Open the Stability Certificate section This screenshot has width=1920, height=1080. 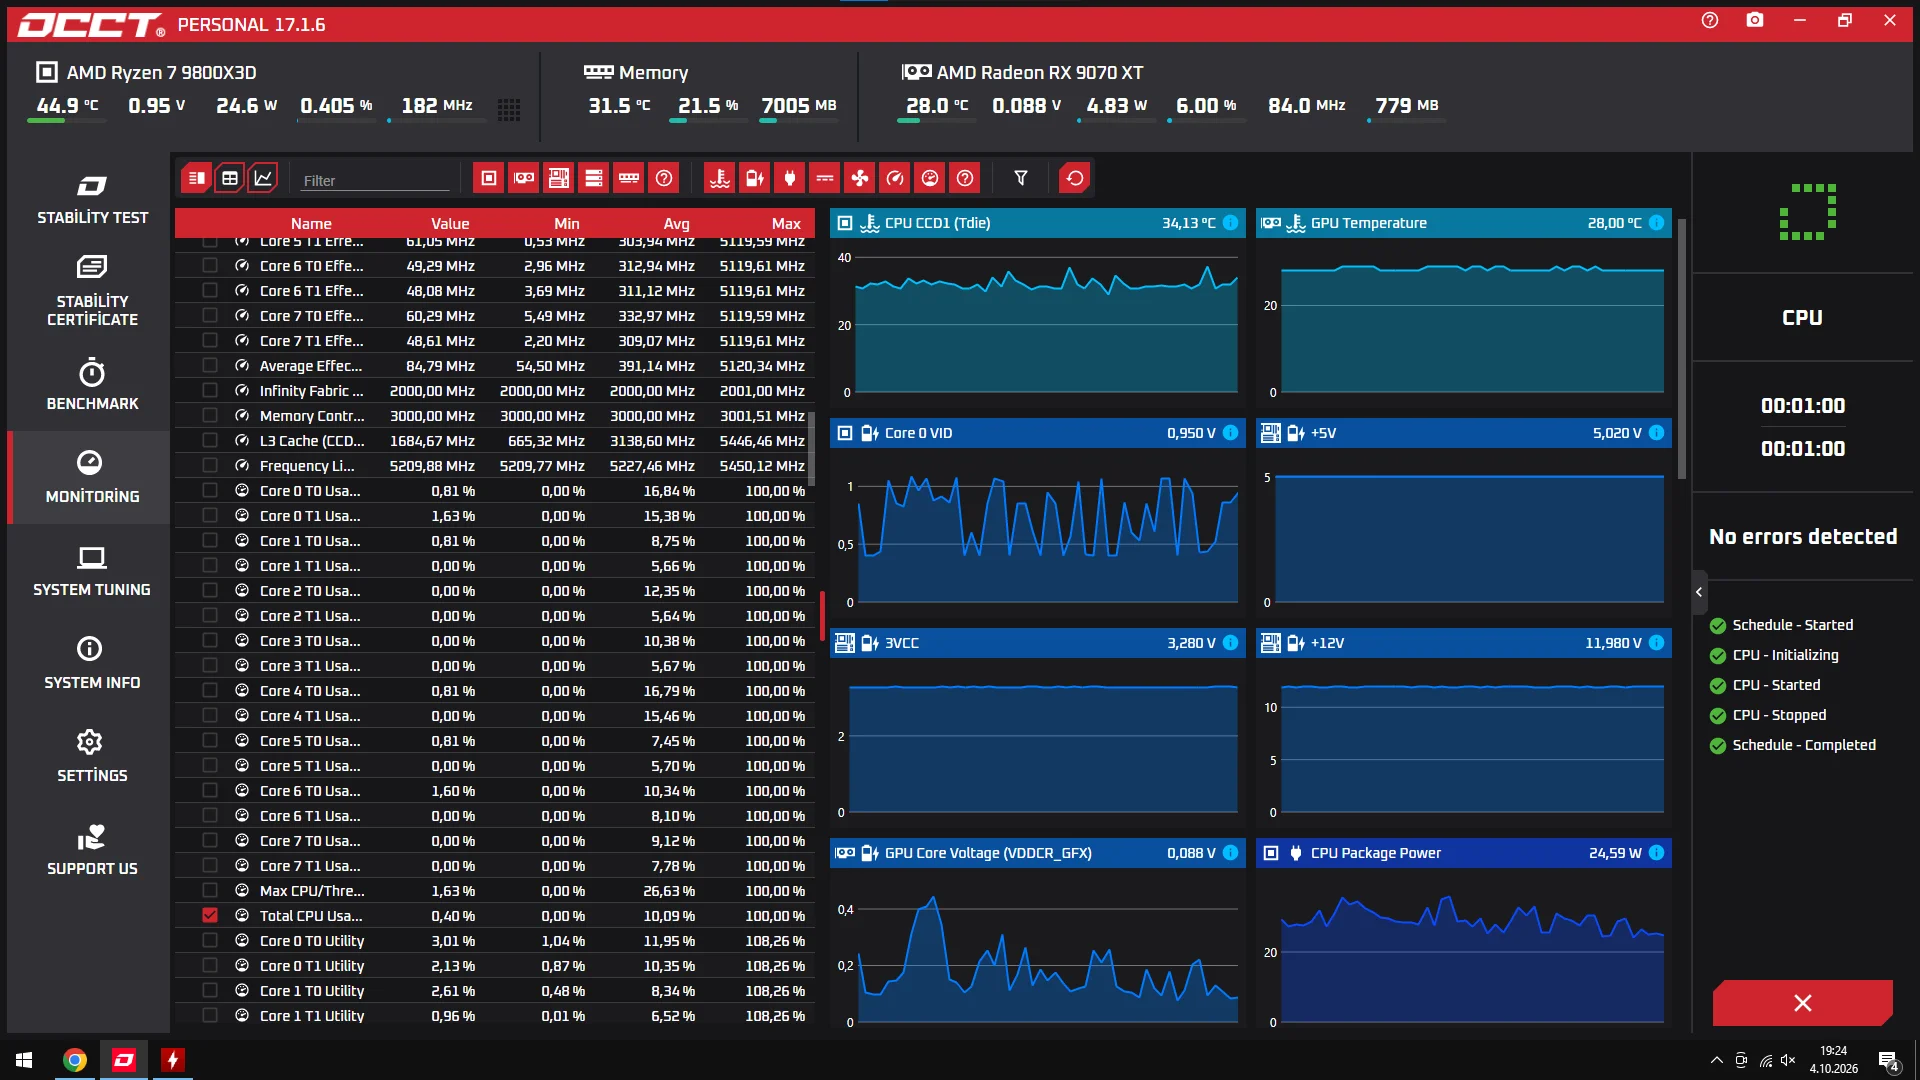(92, 292)
